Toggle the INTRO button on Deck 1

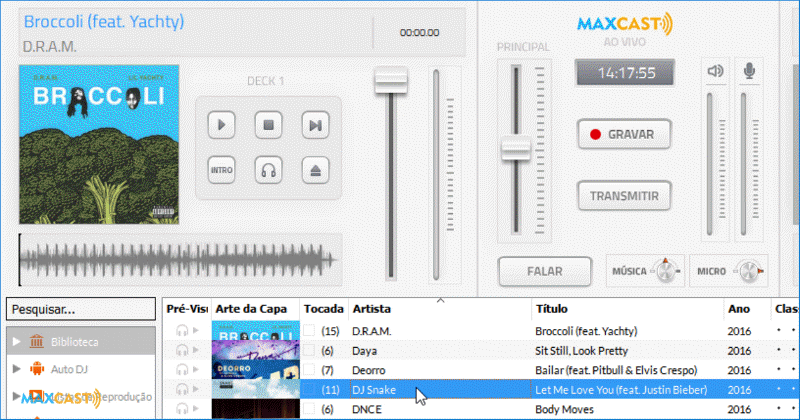(x=221, y=170)
